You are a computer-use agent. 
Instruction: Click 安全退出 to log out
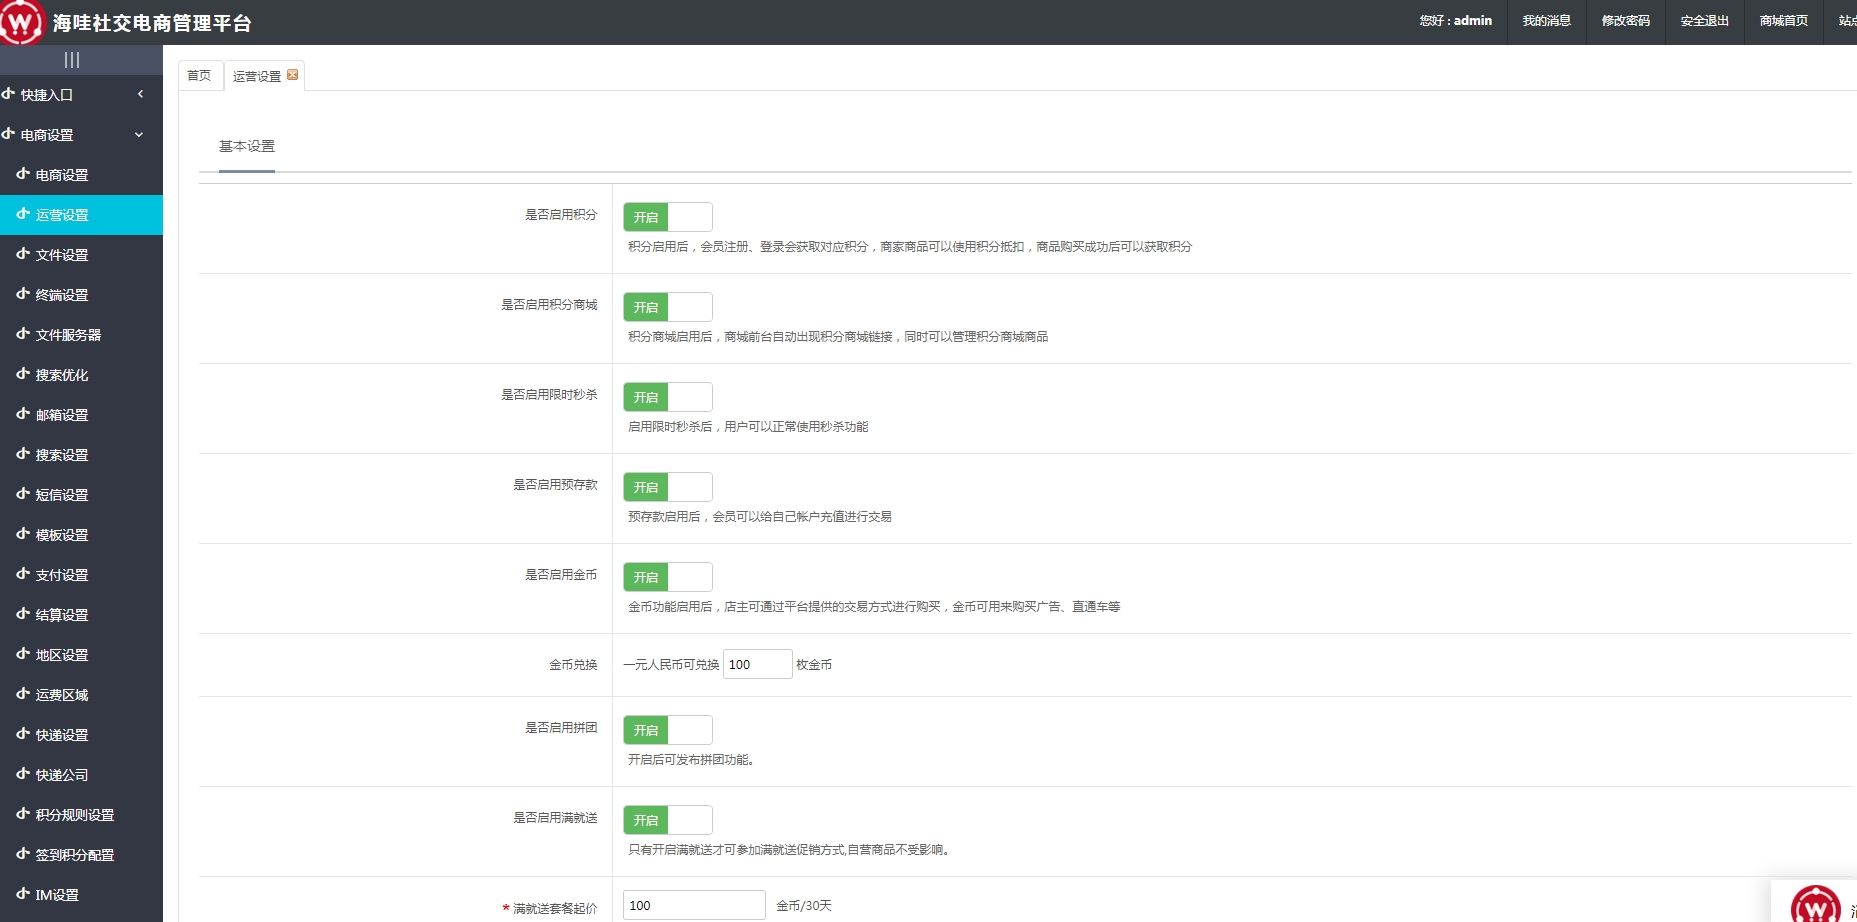tap(1703, 20)
